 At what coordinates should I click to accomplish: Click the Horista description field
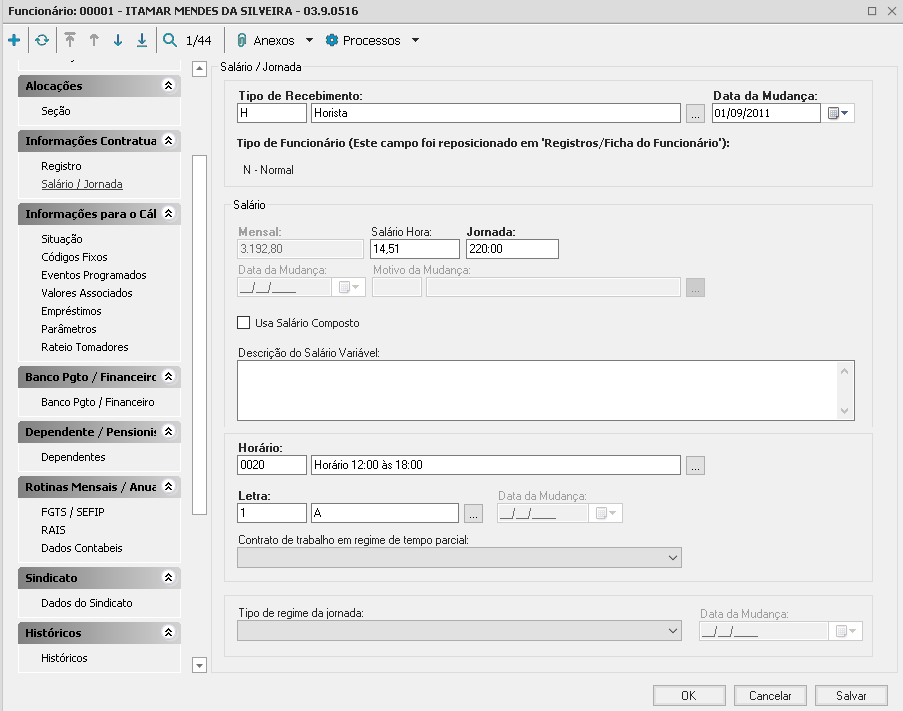pos(496,113)
